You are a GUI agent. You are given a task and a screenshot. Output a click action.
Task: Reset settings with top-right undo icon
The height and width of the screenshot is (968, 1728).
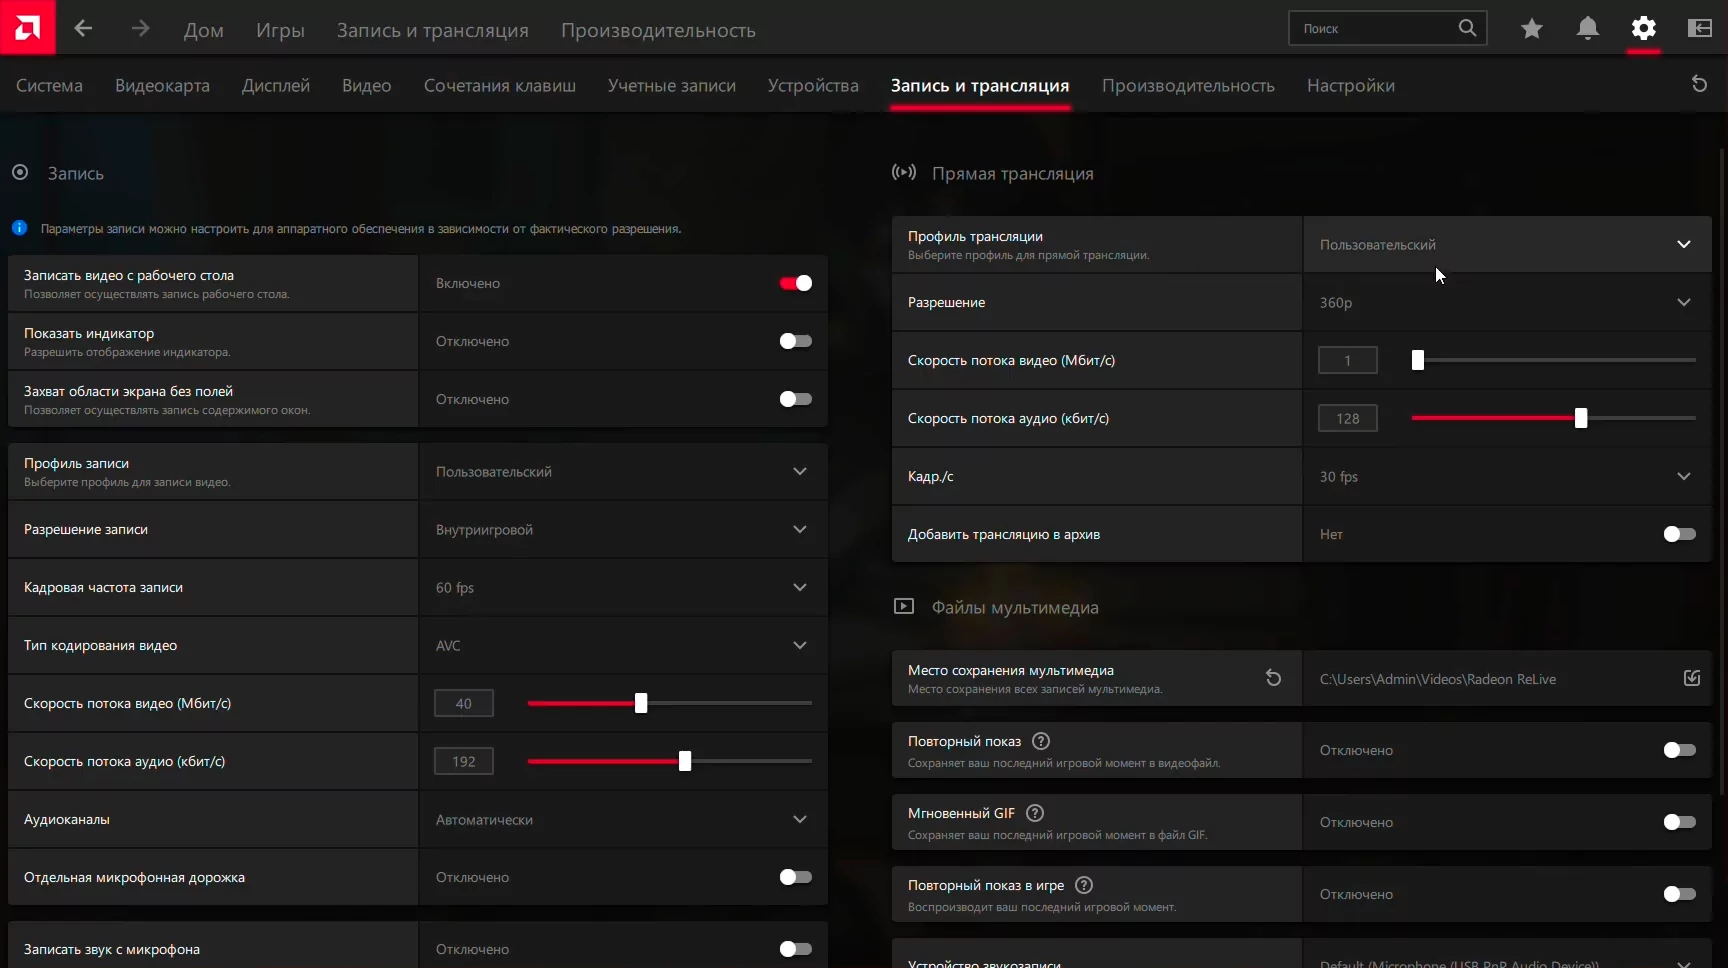coord(1699,84)
